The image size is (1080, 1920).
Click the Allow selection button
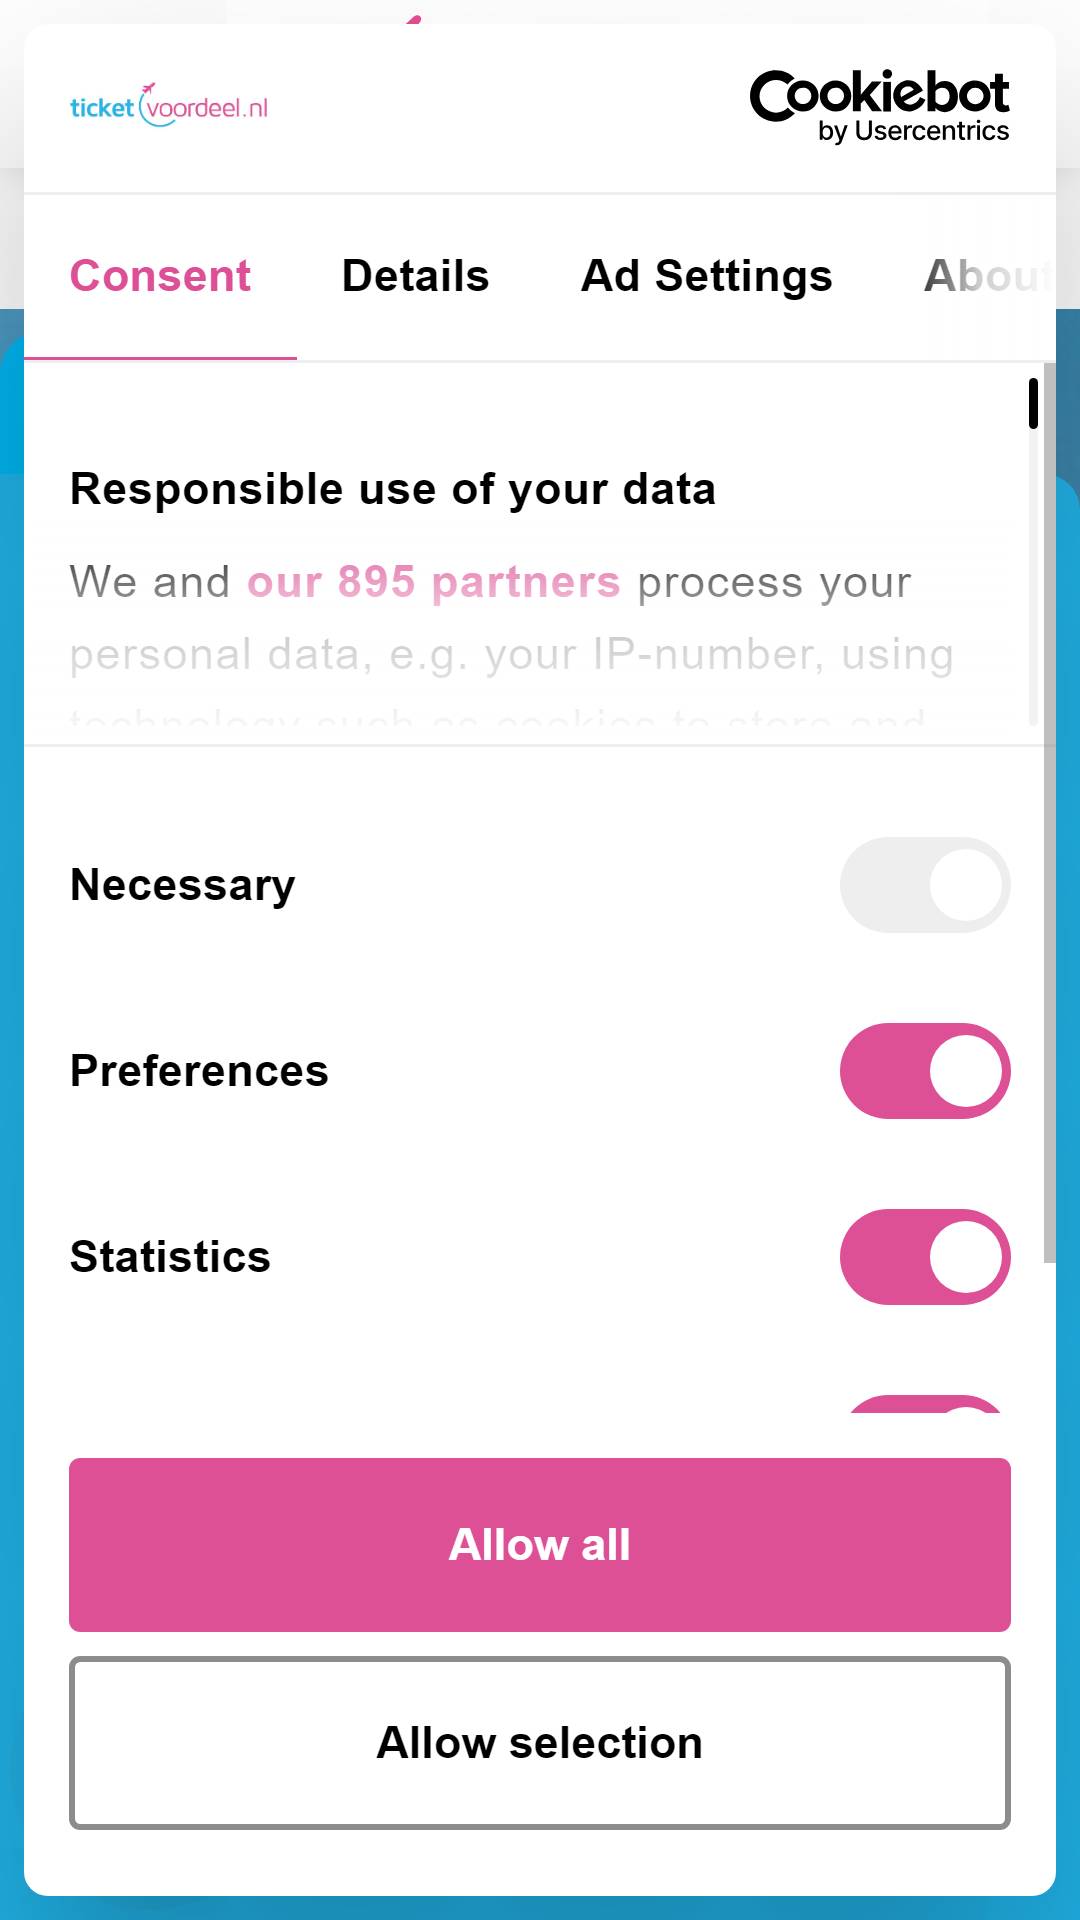540,1743
